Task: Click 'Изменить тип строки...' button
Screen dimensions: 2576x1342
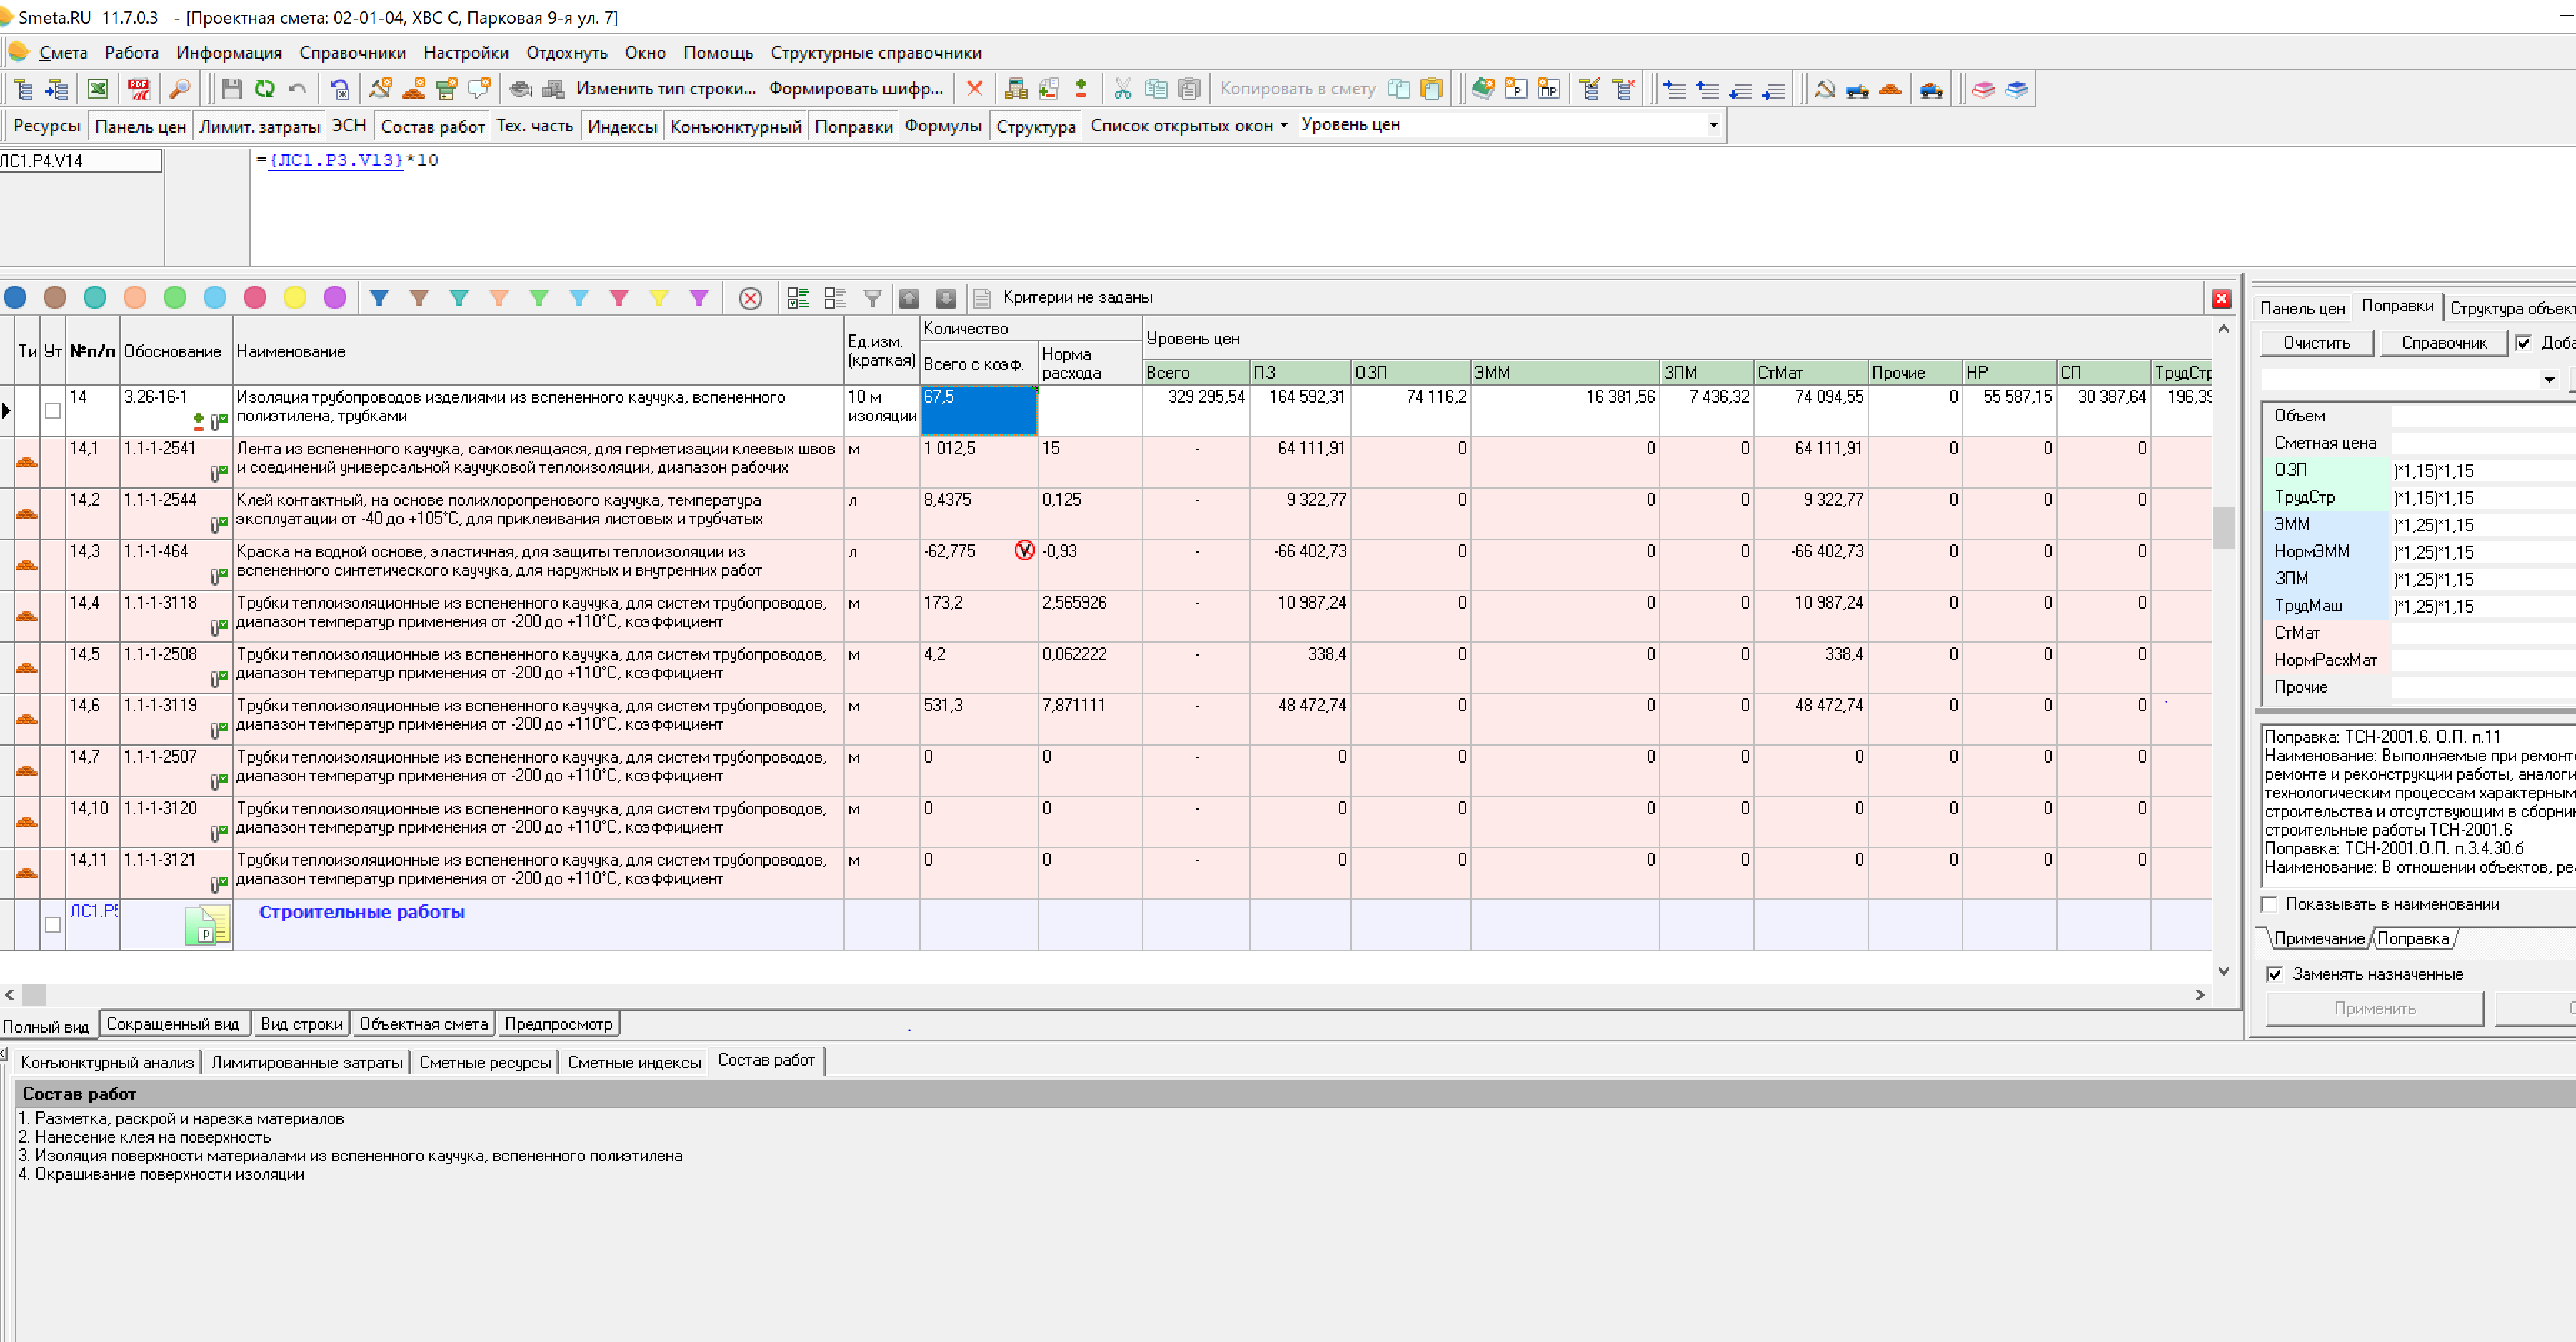Action: click(x=666, y=89)
